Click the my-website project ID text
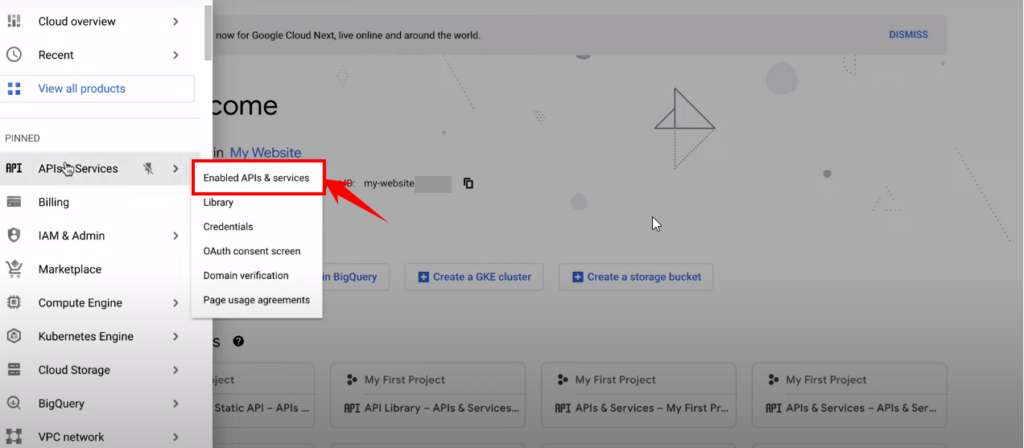Image resolution: width=1024 pixels, height=448 pixels. (389, 184)
